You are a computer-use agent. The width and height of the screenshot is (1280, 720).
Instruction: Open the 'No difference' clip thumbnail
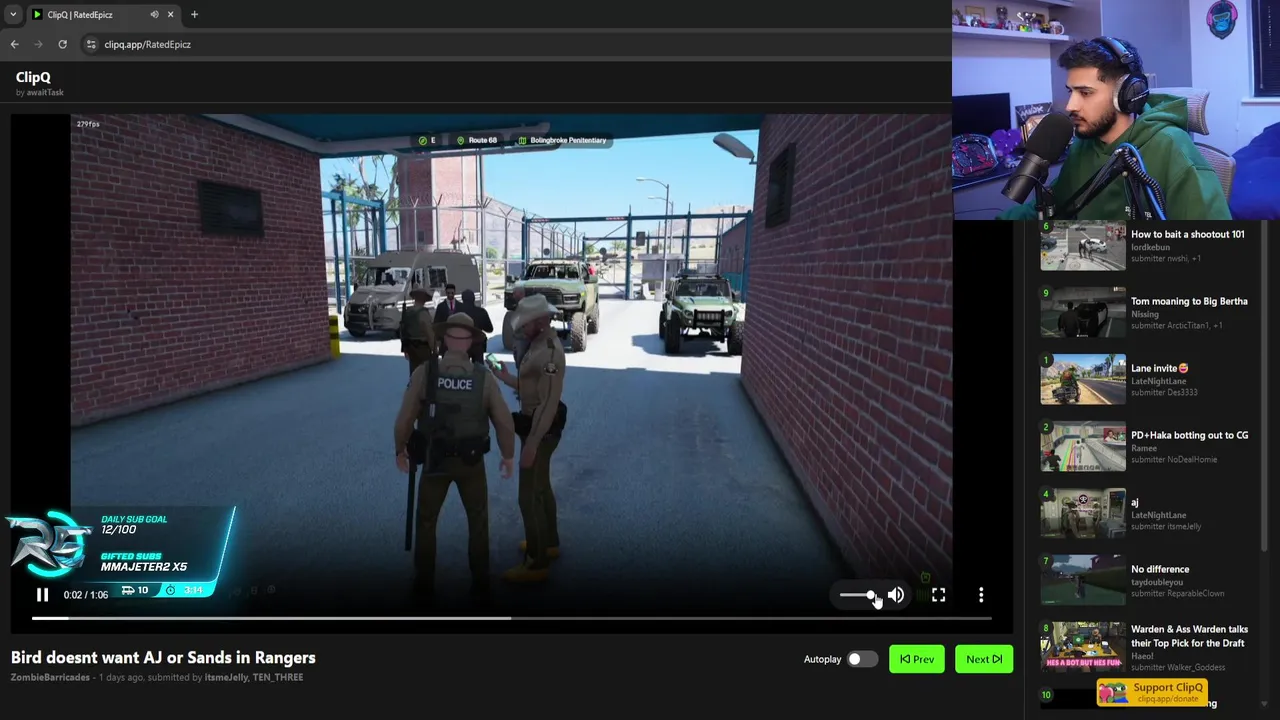[x=1083, y=580]
